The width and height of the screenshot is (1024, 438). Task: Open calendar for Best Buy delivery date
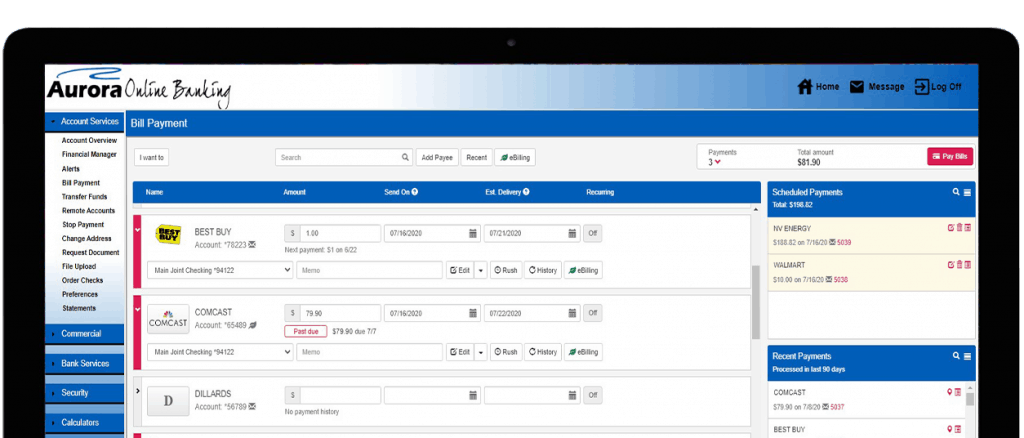tap(572, 233)
